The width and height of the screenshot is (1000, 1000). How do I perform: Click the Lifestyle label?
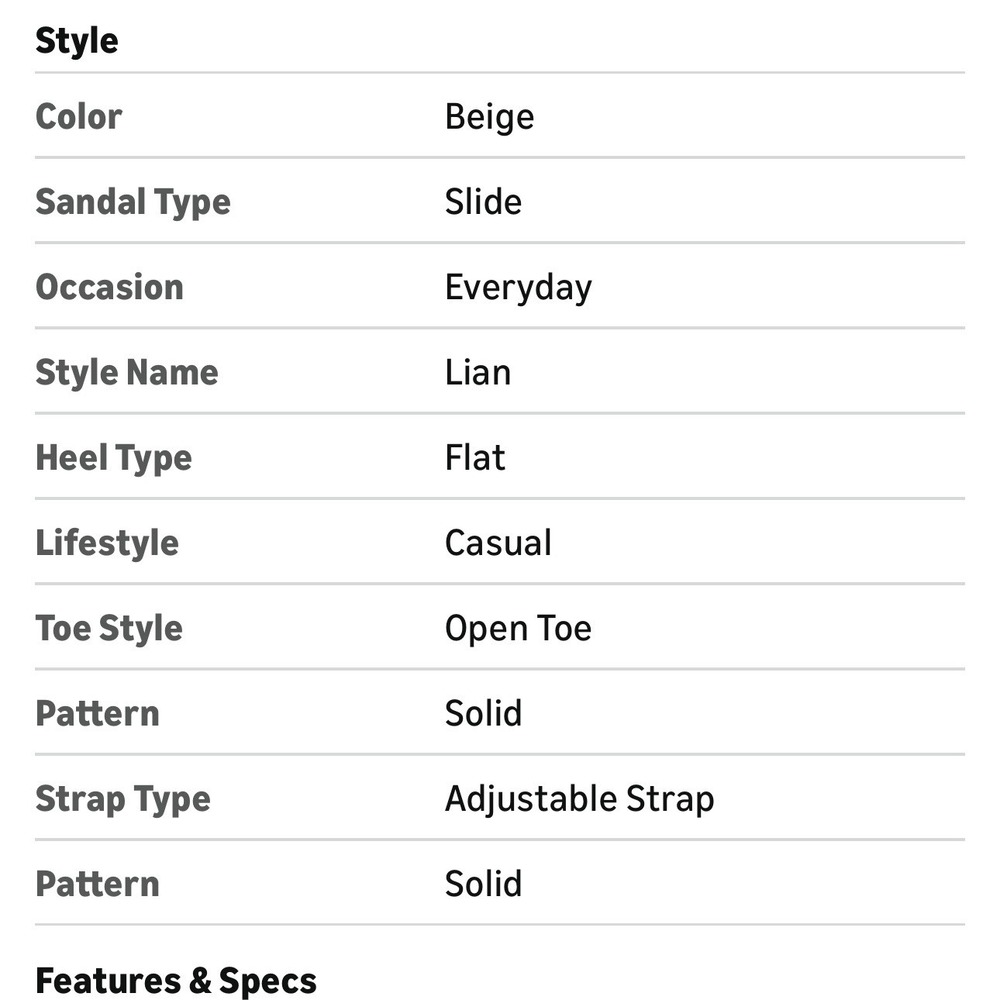[107, 543]
